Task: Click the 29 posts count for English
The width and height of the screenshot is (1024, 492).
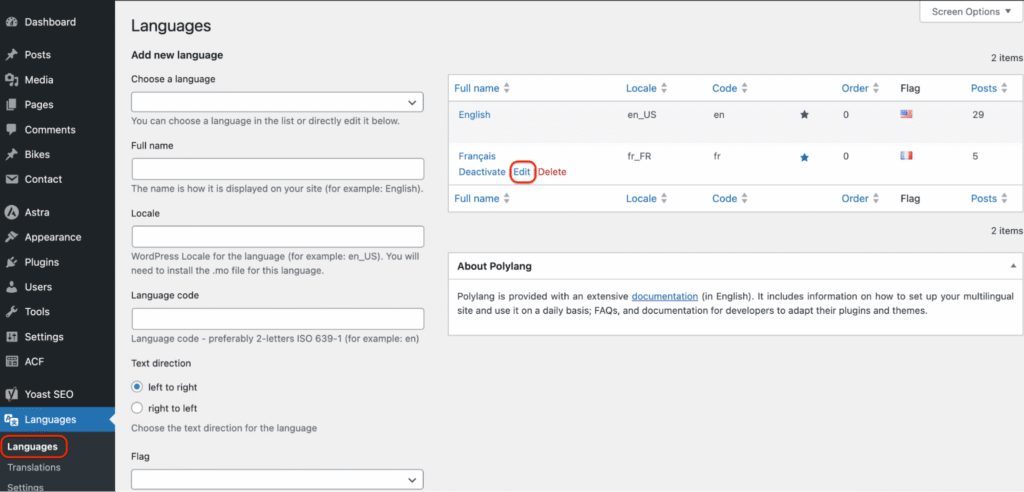Action: 978,114
